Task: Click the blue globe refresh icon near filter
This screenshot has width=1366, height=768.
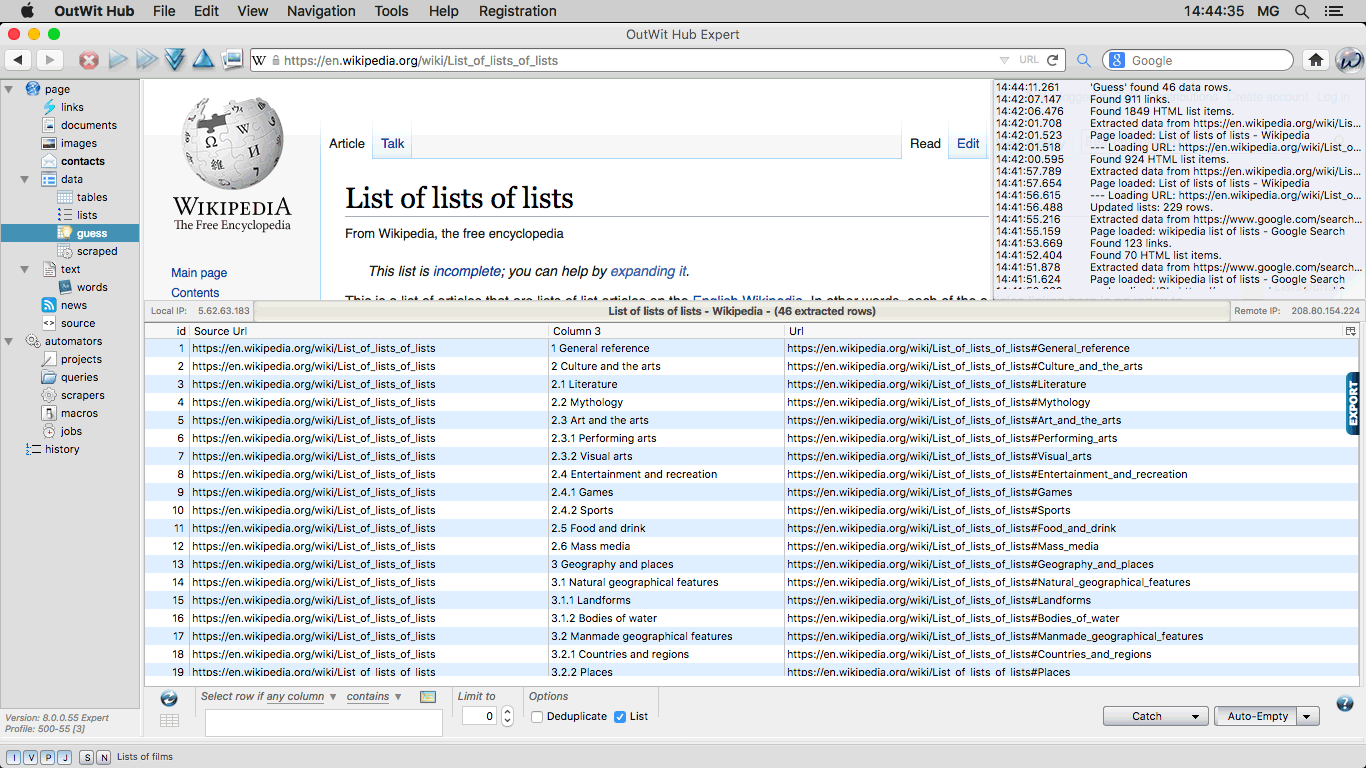Action: (x=169, y=698)
